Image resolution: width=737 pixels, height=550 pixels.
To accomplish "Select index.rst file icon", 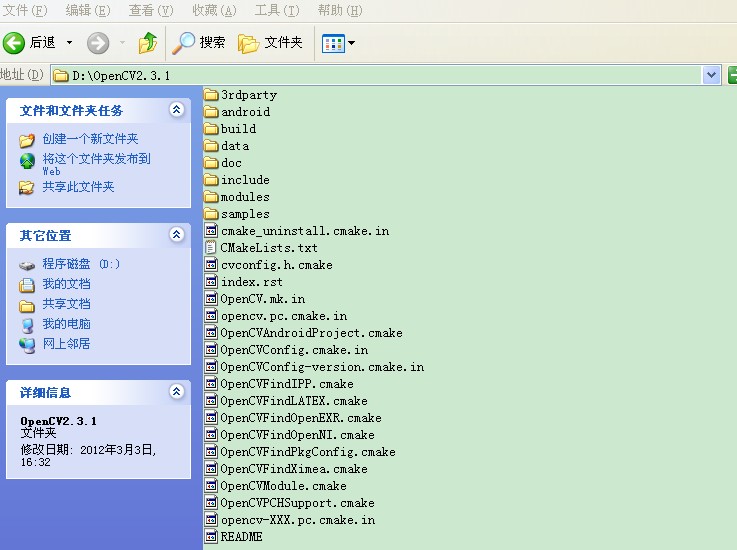I will 212,282.
